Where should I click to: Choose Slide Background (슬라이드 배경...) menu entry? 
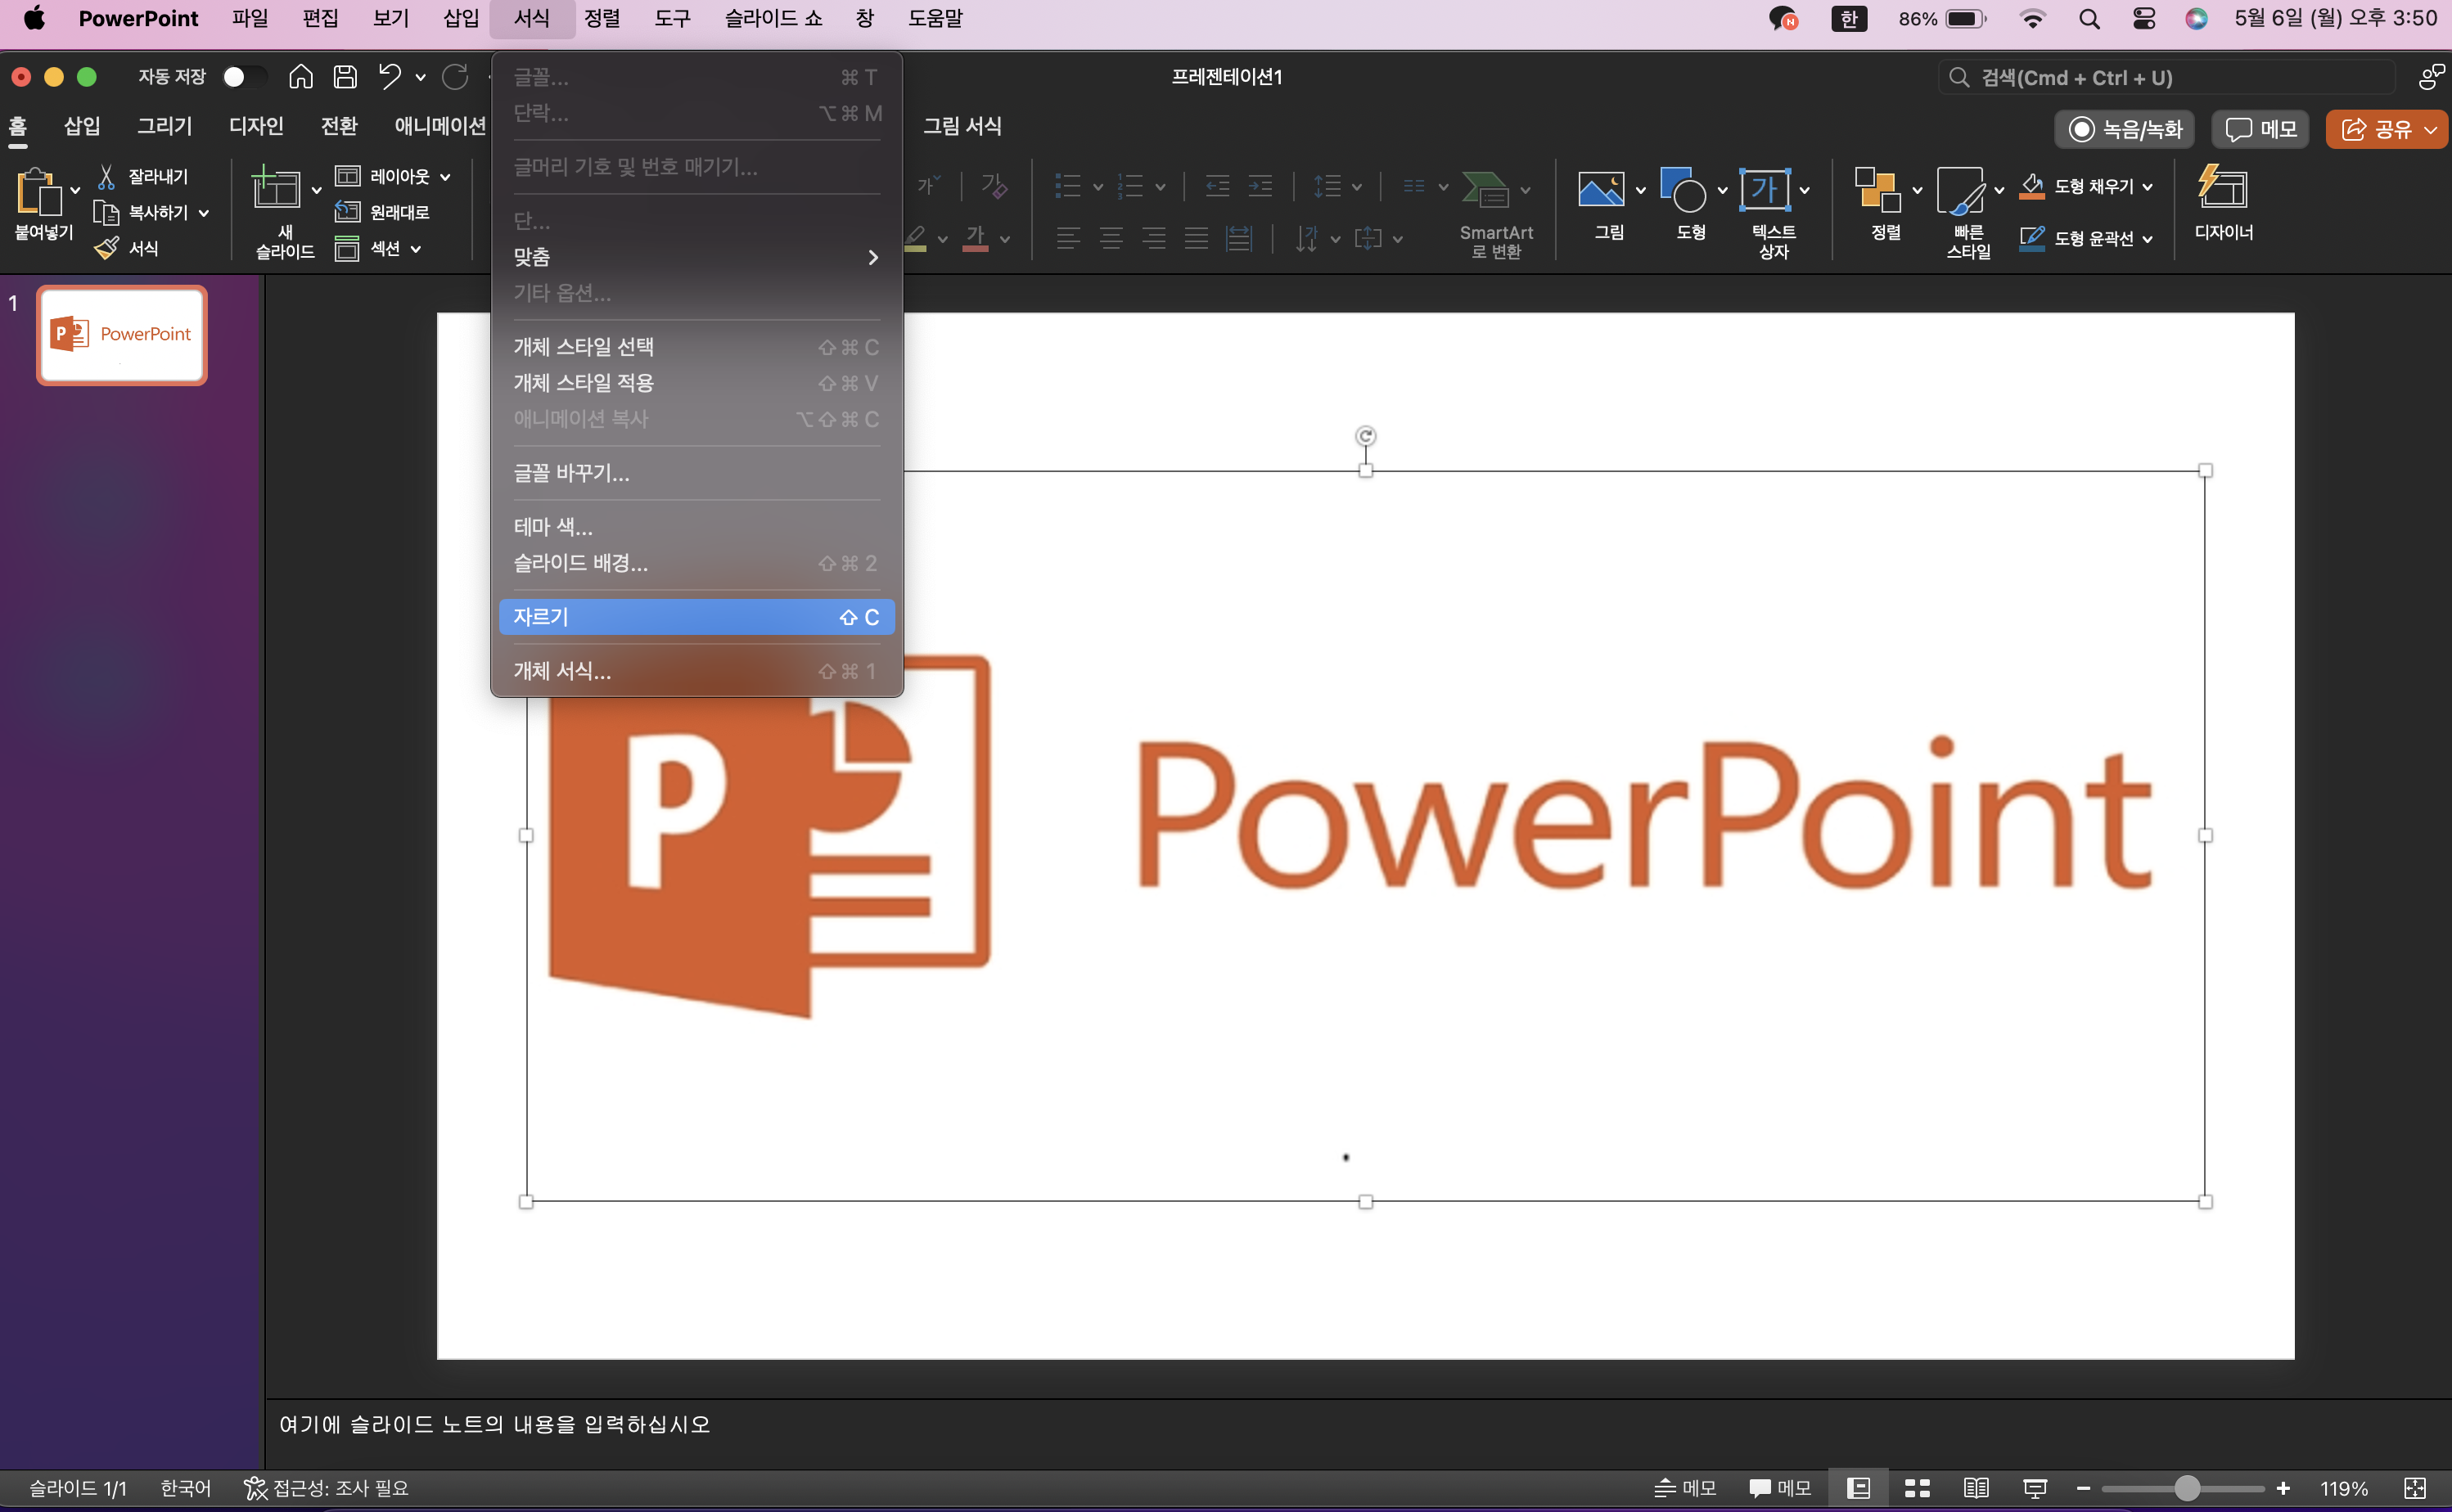696,563
